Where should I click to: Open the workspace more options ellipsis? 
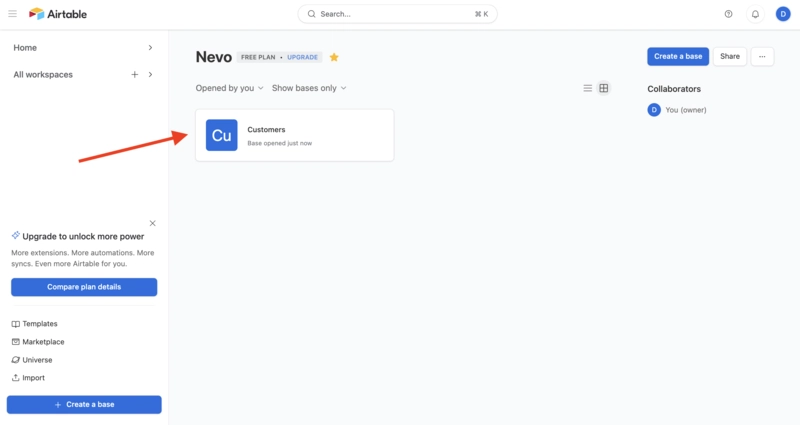(762, 57)
